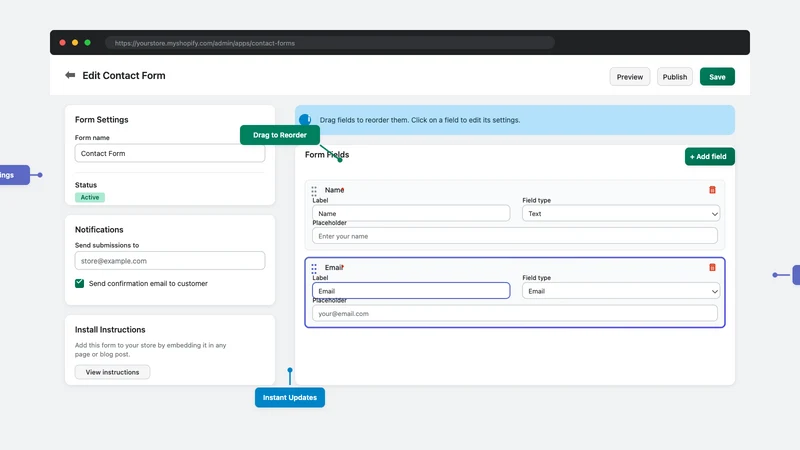Click the Form Settings heading
The image size is (800, 450).
(x=102, y=119)
